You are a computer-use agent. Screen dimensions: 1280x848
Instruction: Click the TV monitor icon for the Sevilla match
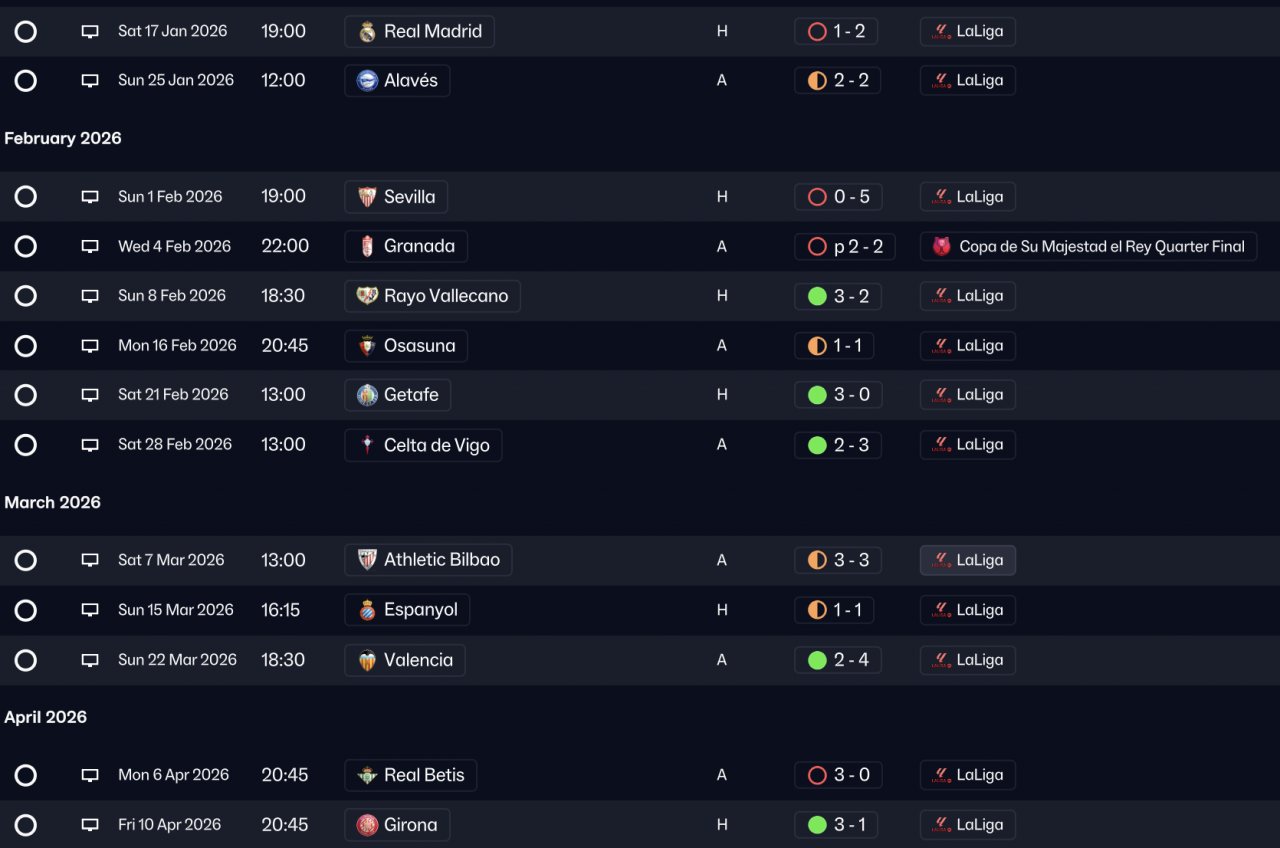click(x=90, y=197)
